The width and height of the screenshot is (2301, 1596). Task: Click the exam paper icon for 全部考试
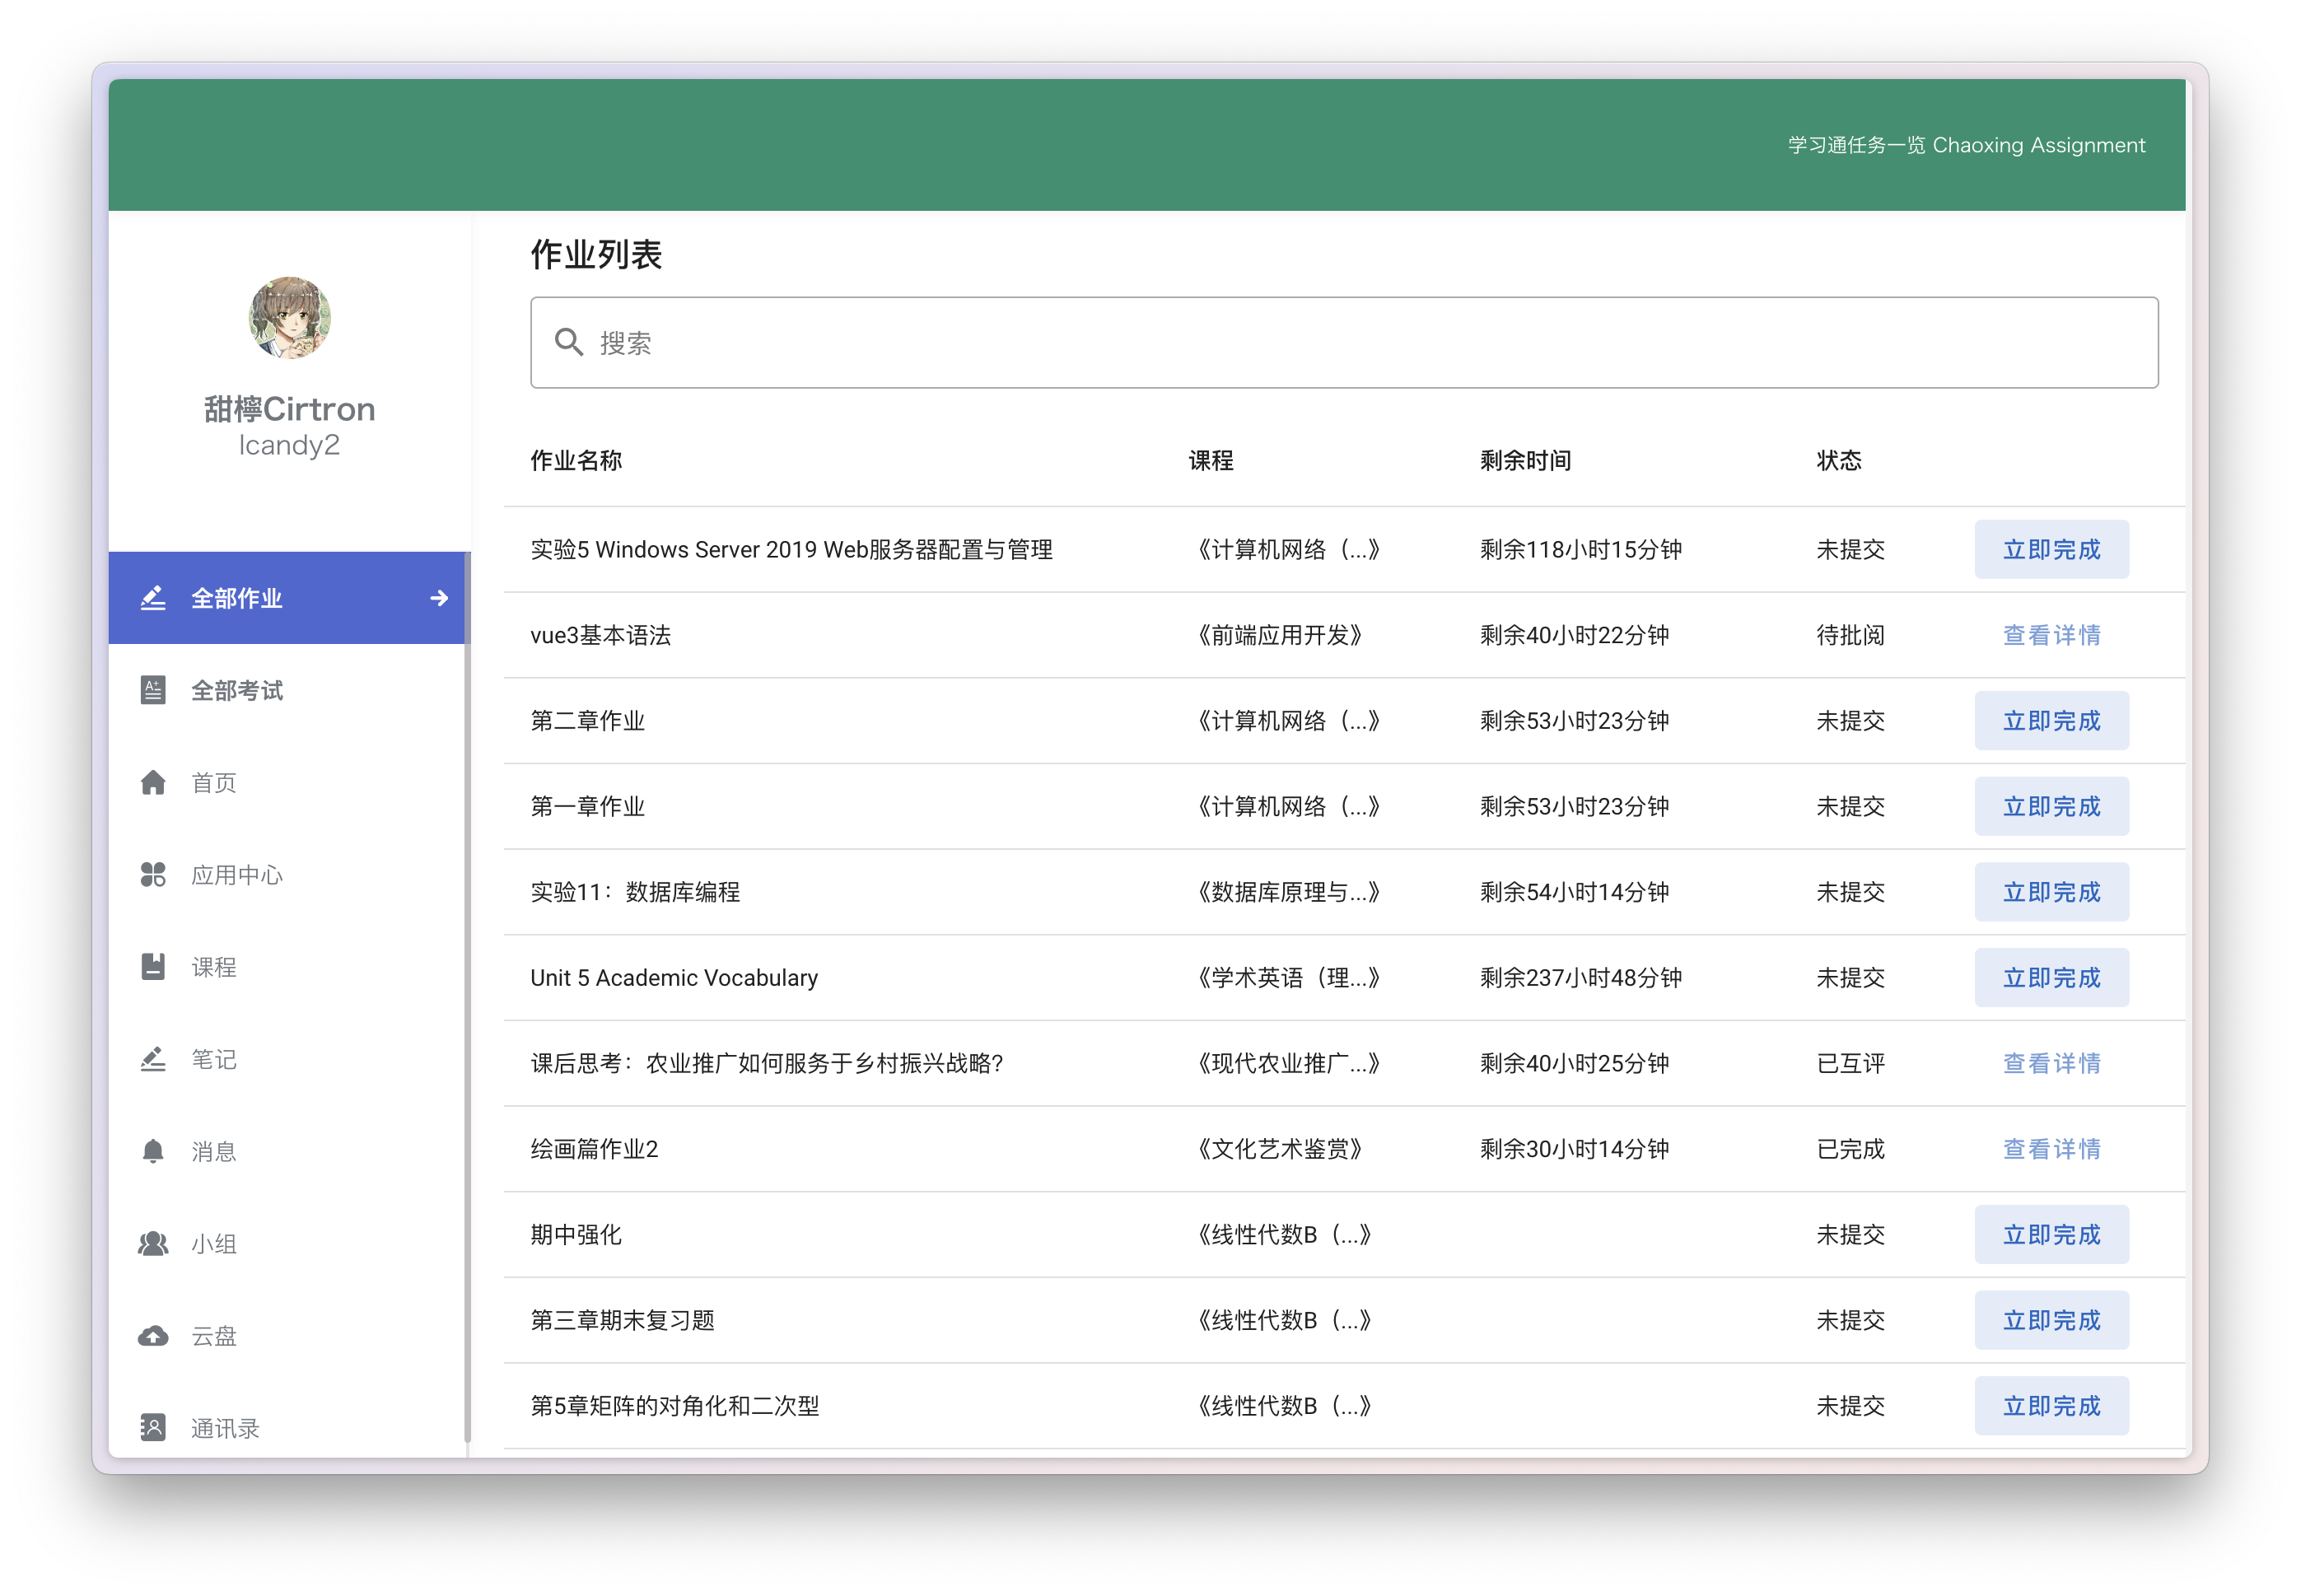(153, 690)
